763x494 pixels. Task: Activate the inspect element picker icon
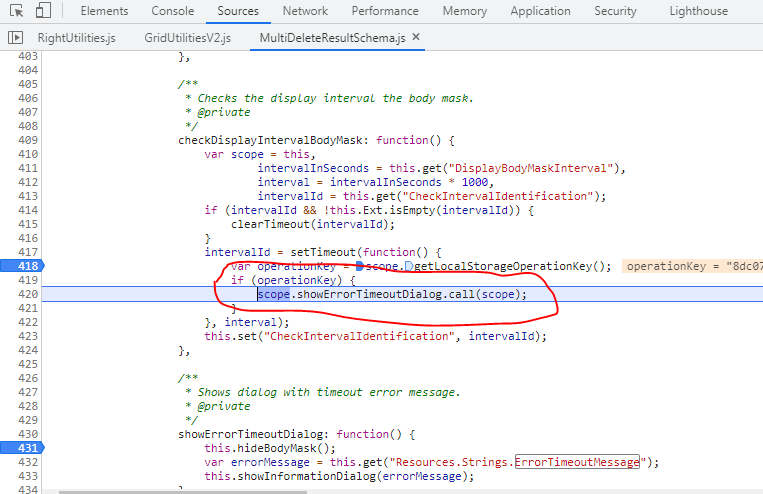[16, 11]
